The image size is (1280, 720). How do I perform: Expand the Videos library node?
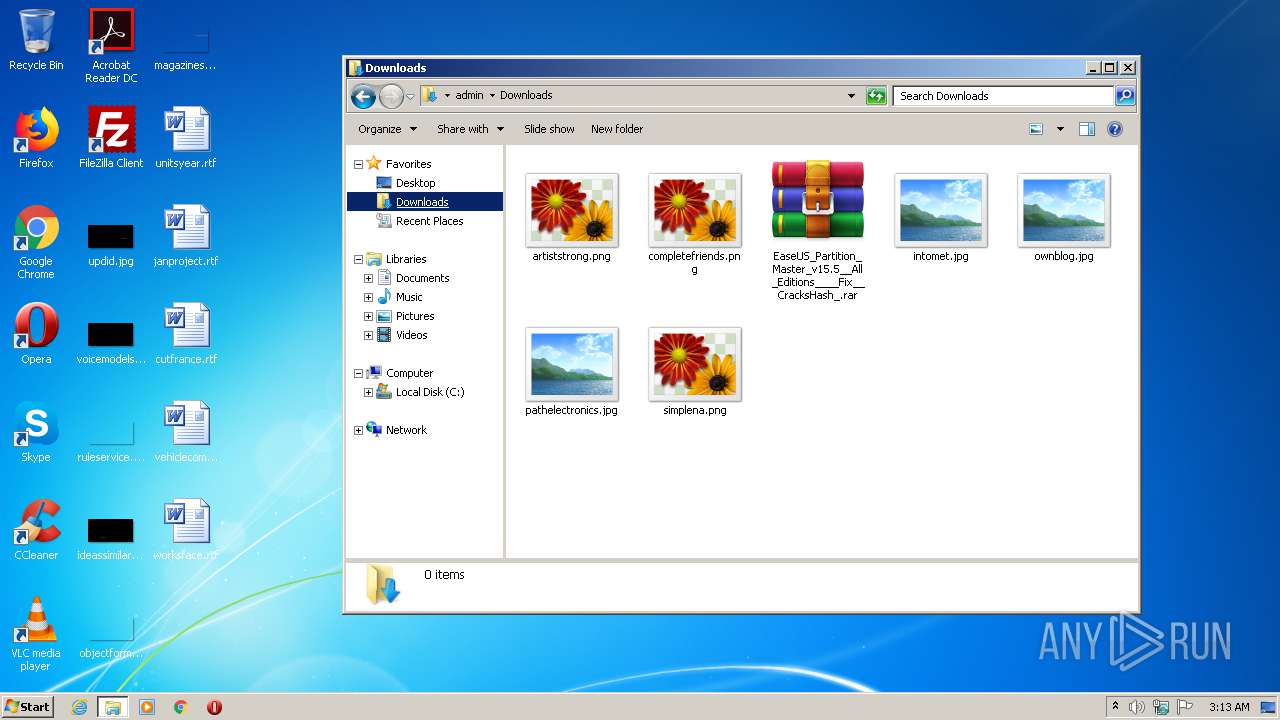368,335
